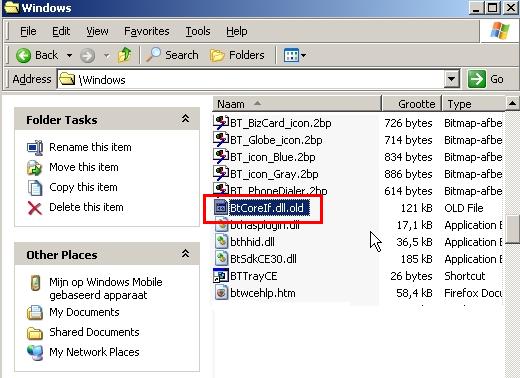
Task: Click the Move this item icon
Action: coord(35,168)
